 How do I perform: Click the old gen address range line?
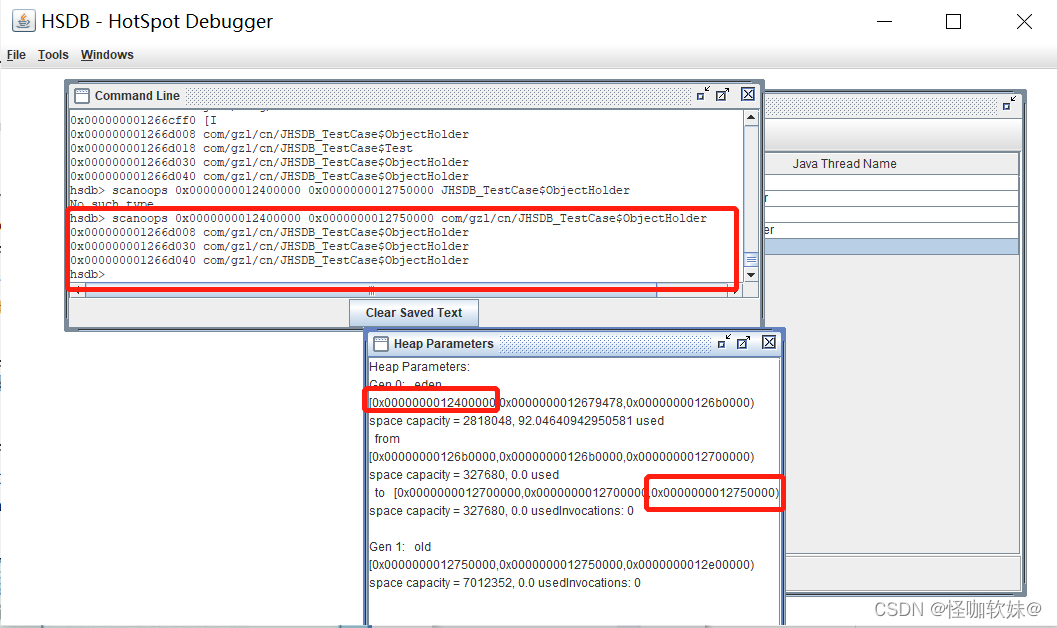(562, 565)
